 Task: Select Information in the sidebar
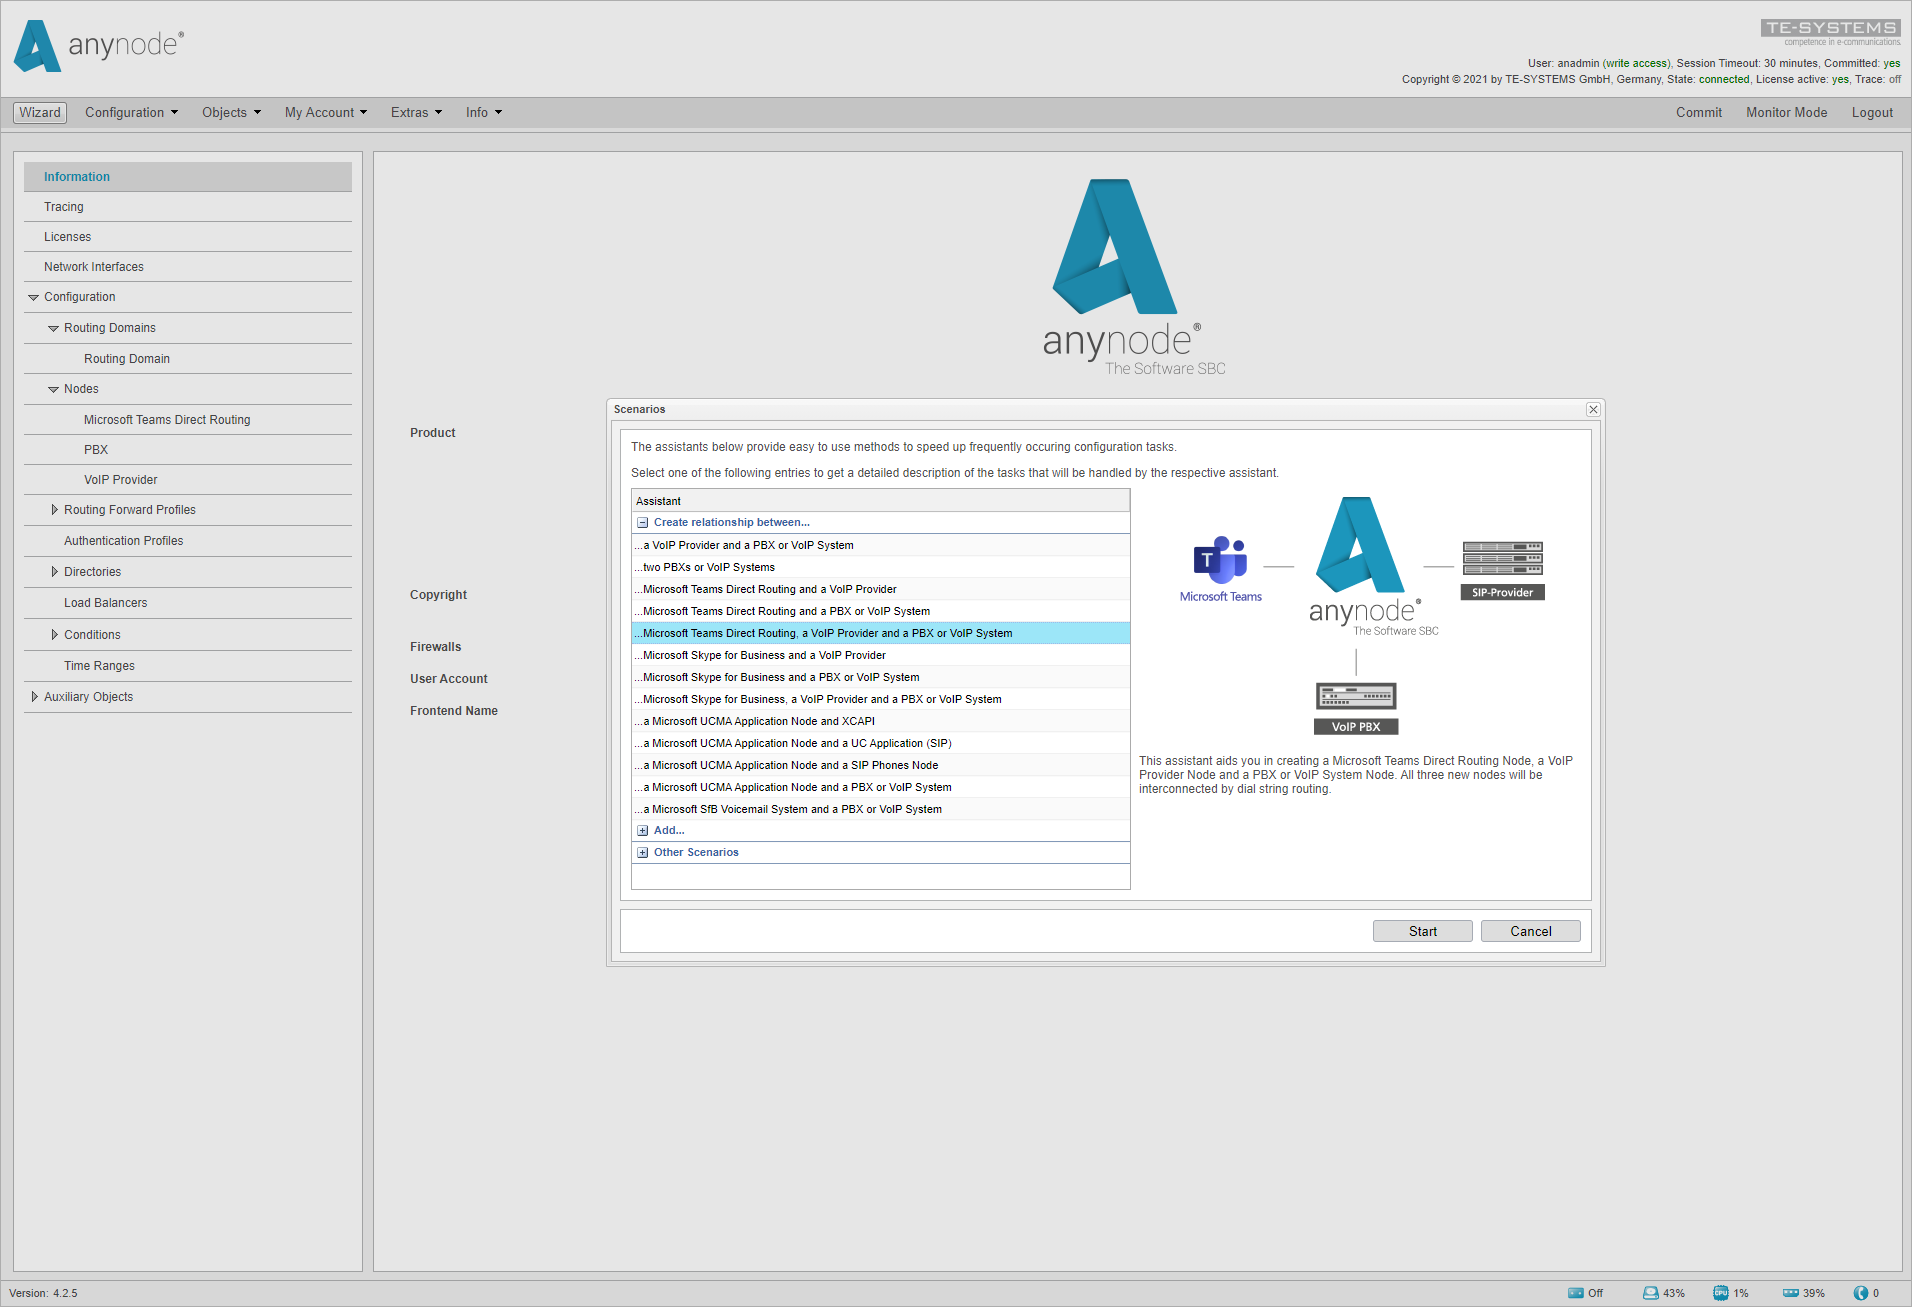coord(188,177)
